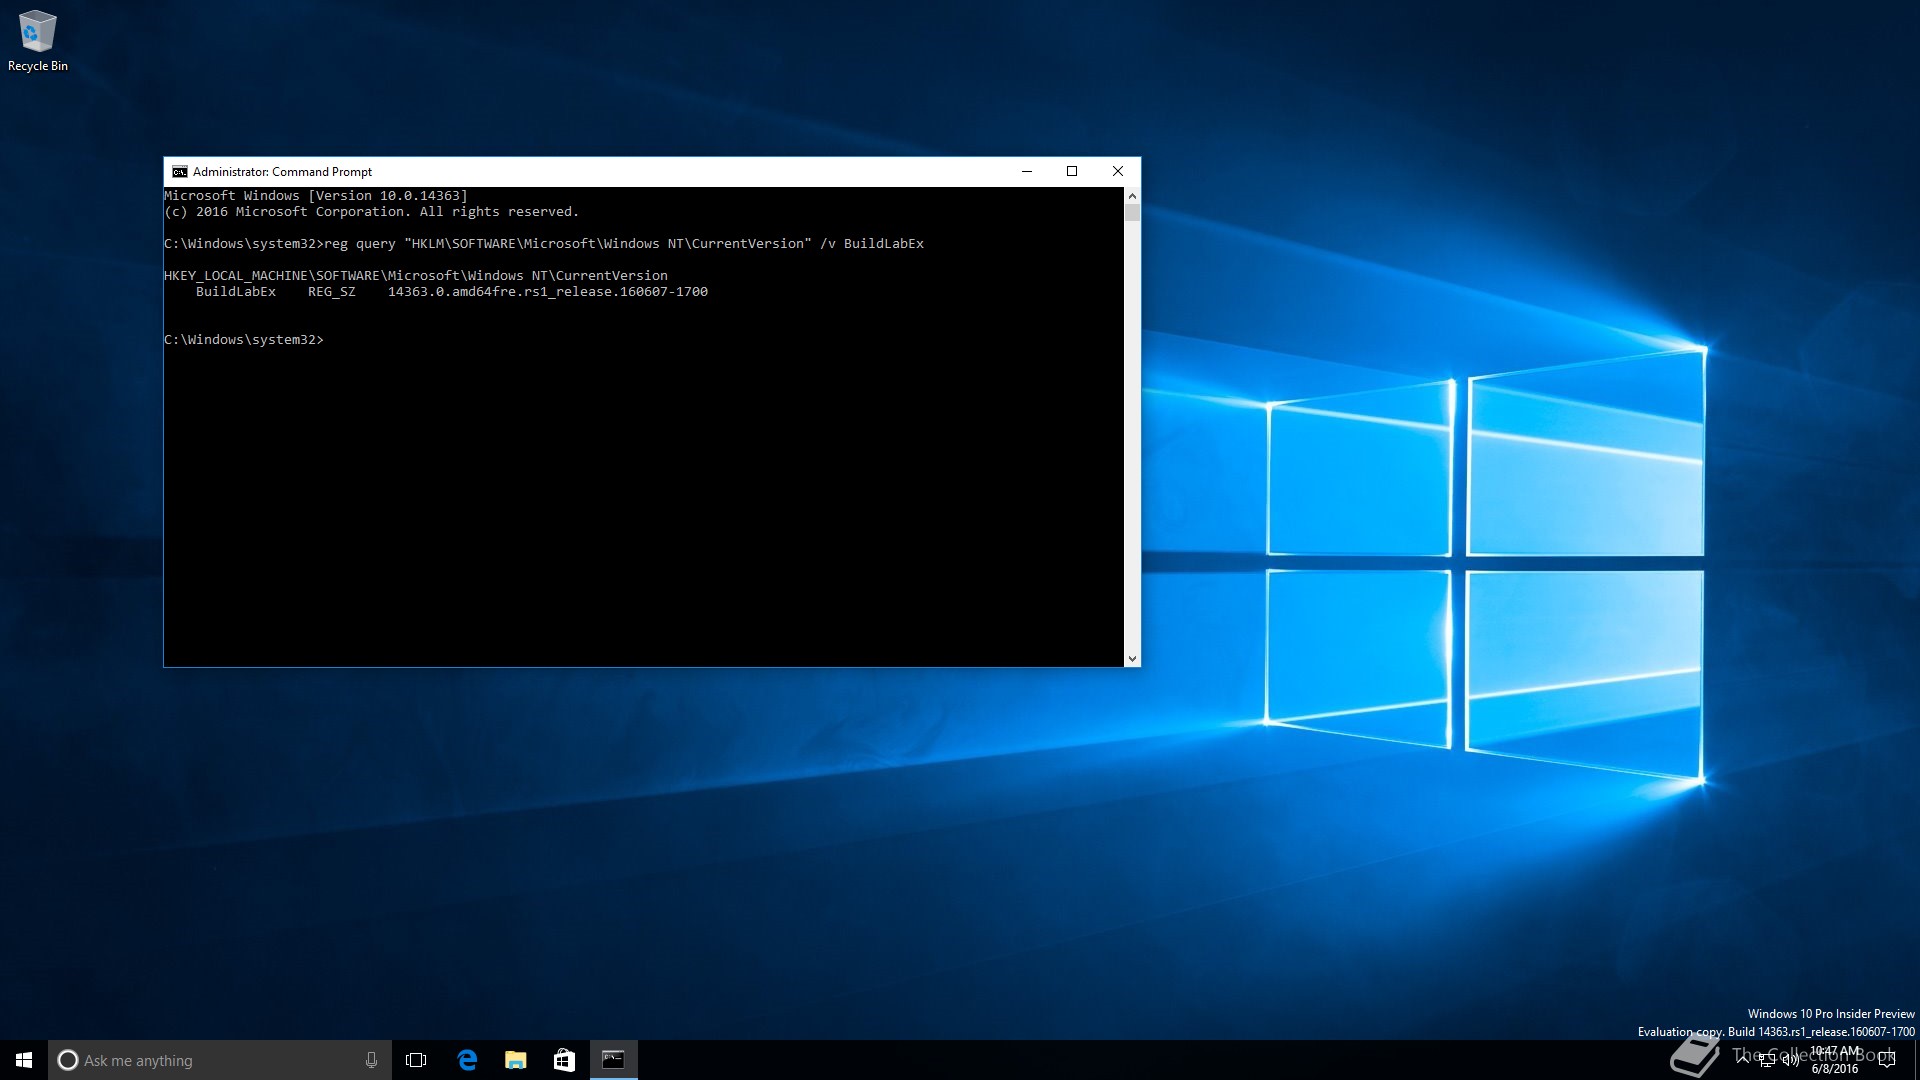The width and height of the screenshot is (1920, 1080).
Task: Click the 14363.0.amd64fre.rs1_release value
Action: [x=548, y=292]
